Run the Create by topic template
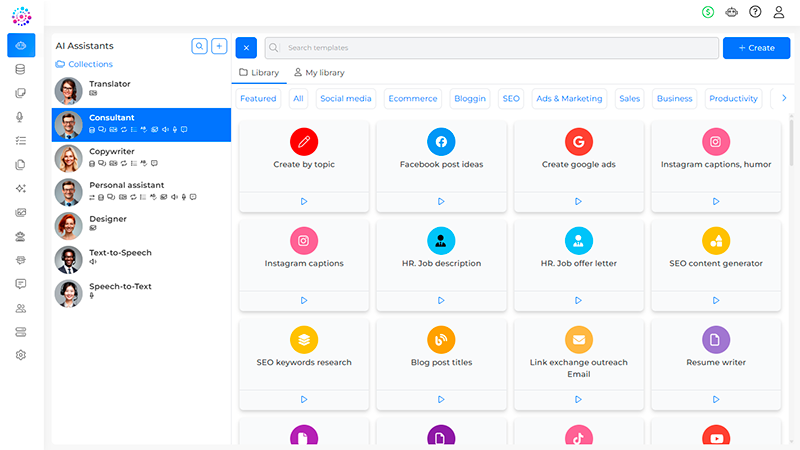 tap(304, 202)
